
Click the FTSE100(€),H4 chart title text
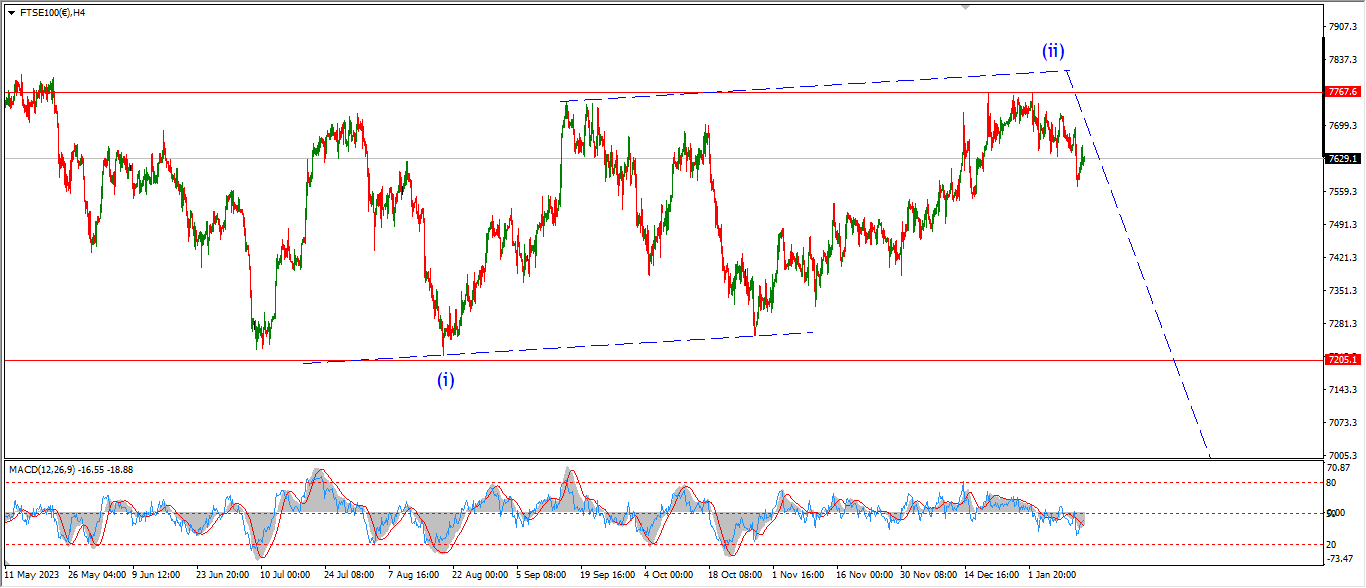click(x=53, y=12)
